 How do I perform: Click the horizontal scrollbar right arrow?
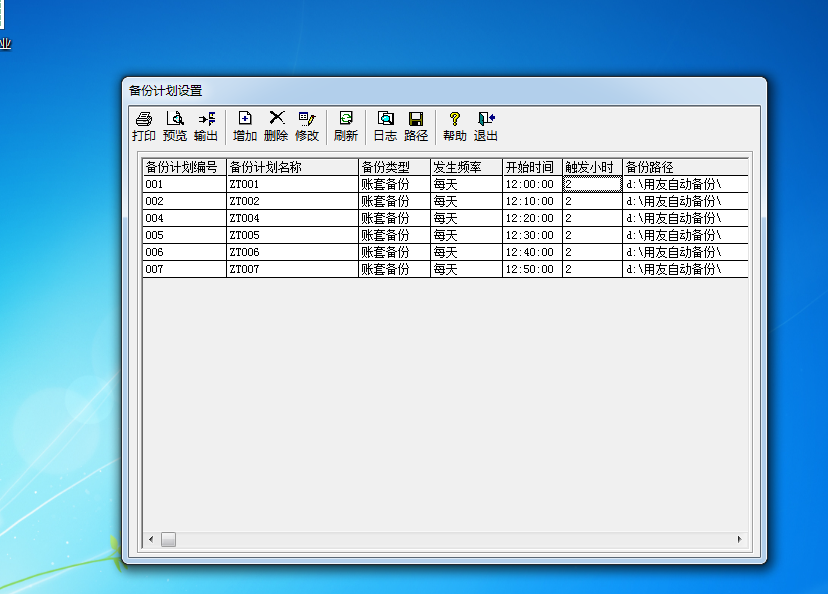739,539
